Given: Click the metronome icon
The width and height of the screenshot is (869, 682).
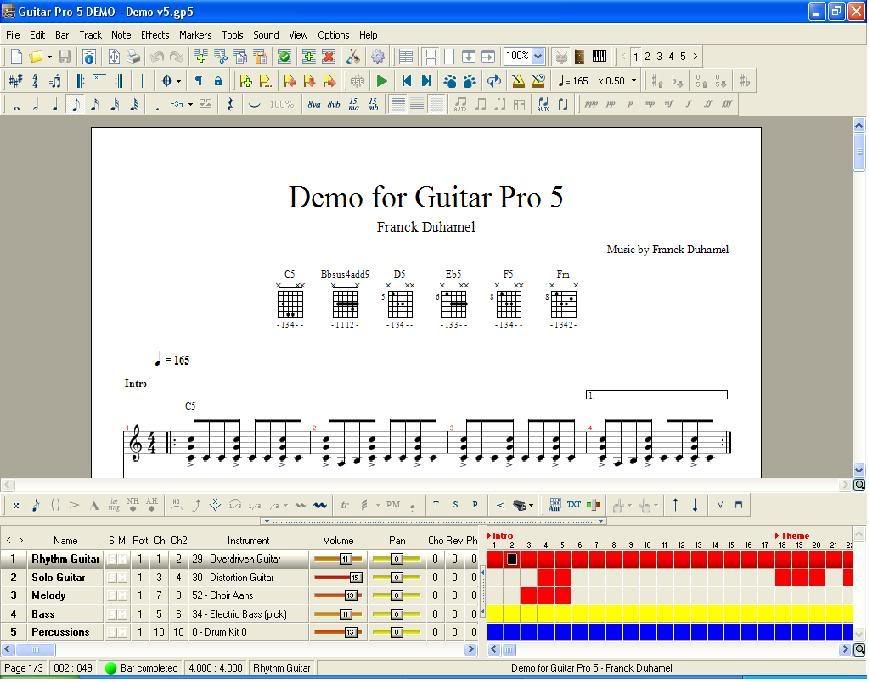Looking at the screenshot, I should (518, 81).
